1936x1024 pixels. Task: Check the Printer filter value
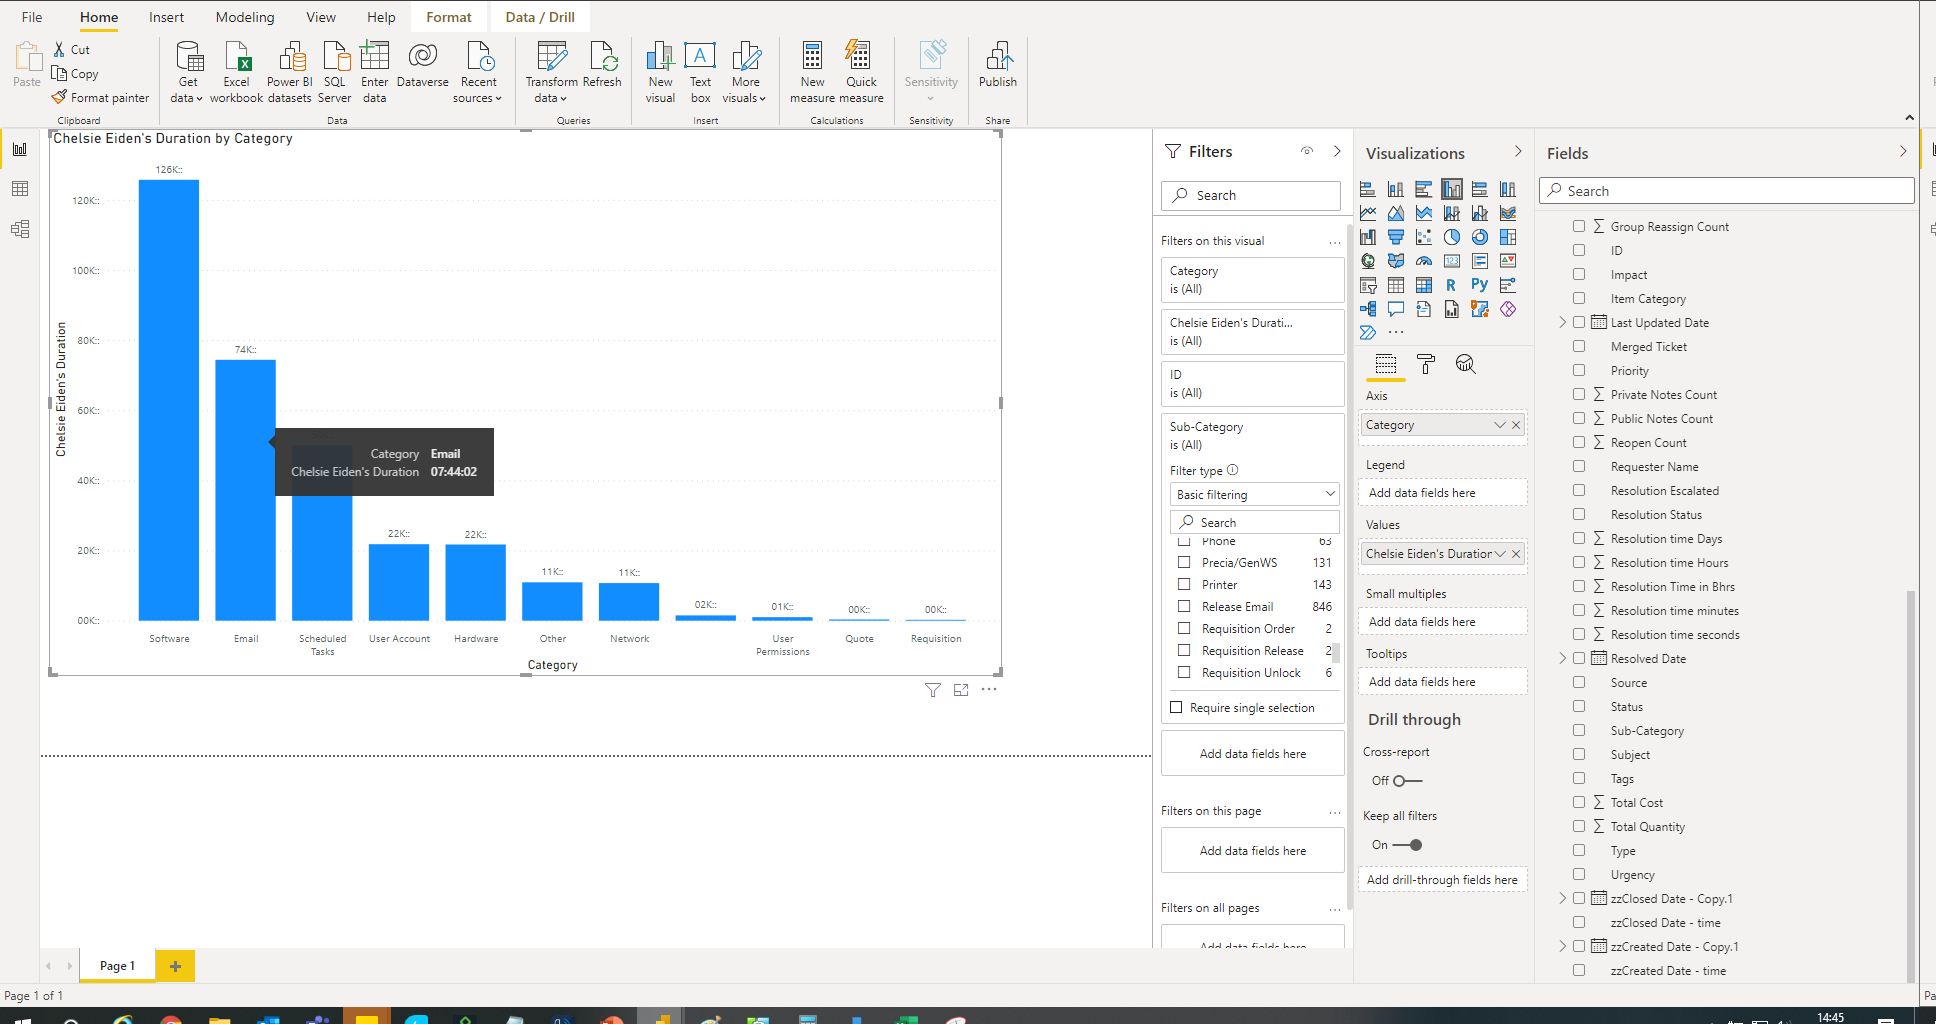tap(1184, 585)
